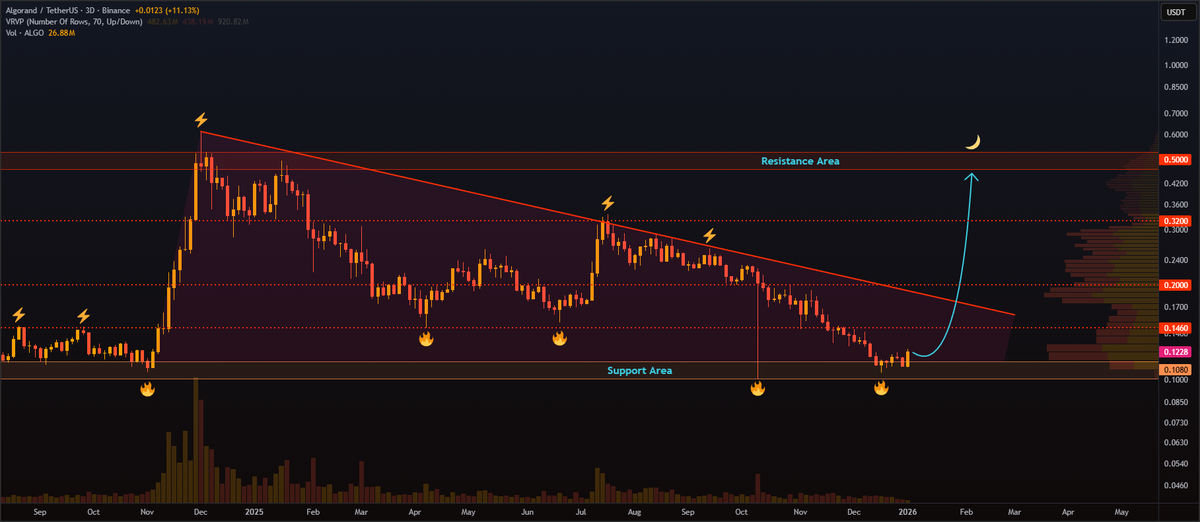Select the current price label 0.1228

1174,352
